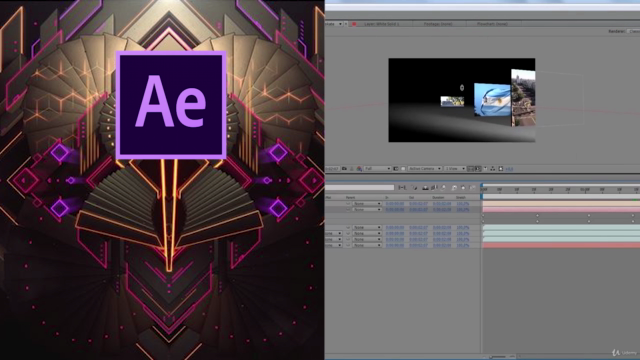Click the camera point of interest marker
The height and width of the screenshot is (360, 640).
(x=462, y=87)
